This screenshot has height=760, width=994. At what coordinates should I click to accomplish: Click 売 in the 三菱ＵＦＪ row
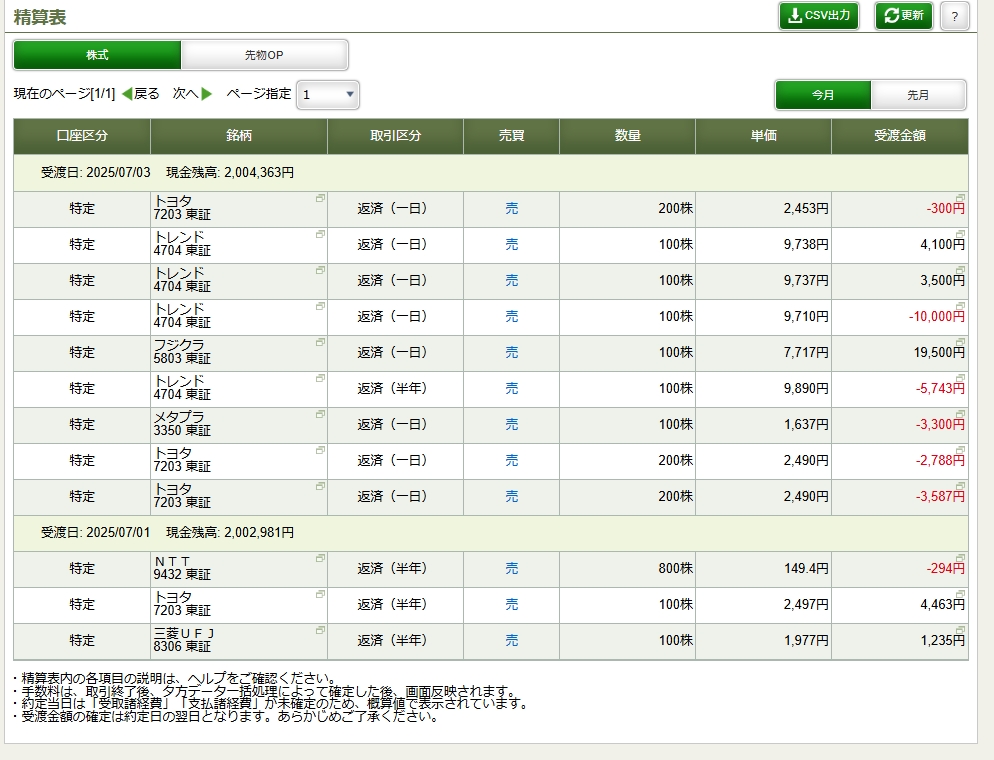click(x=512, y=641)
